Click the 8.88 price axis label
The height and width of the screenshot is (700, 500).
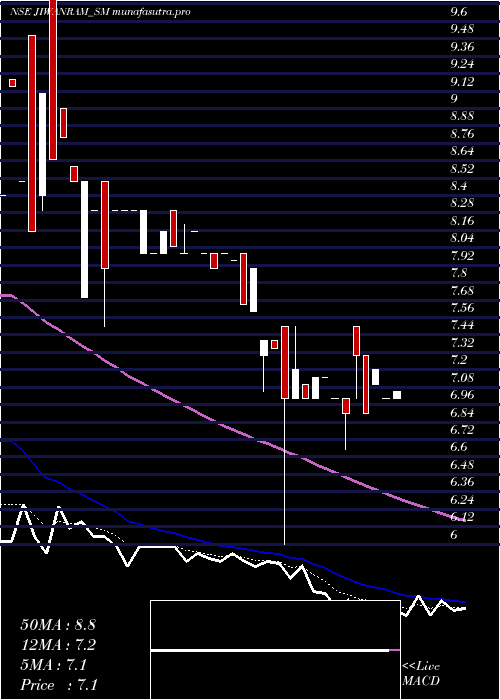tap(462, 116)
